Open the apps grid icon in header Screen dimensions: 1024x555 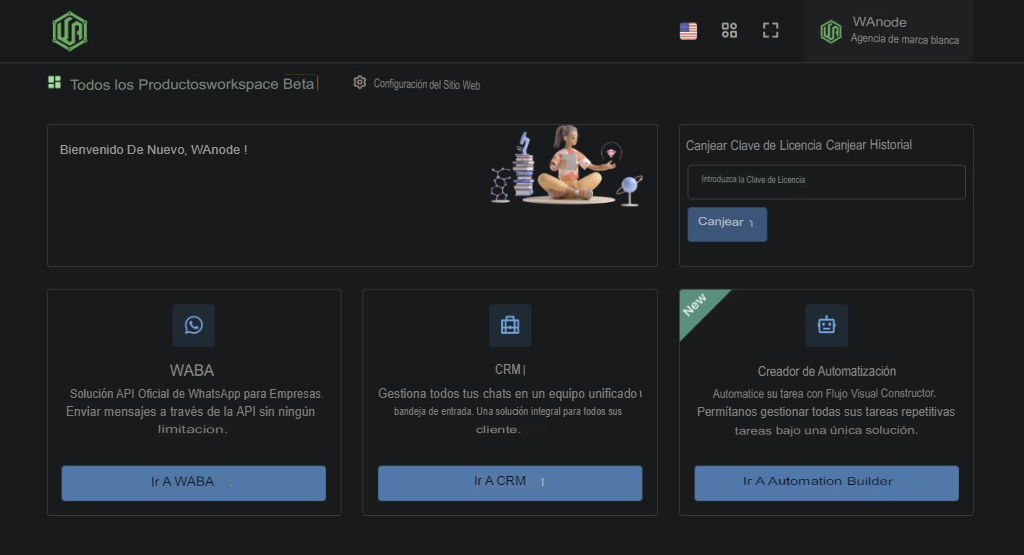(729, 30)
